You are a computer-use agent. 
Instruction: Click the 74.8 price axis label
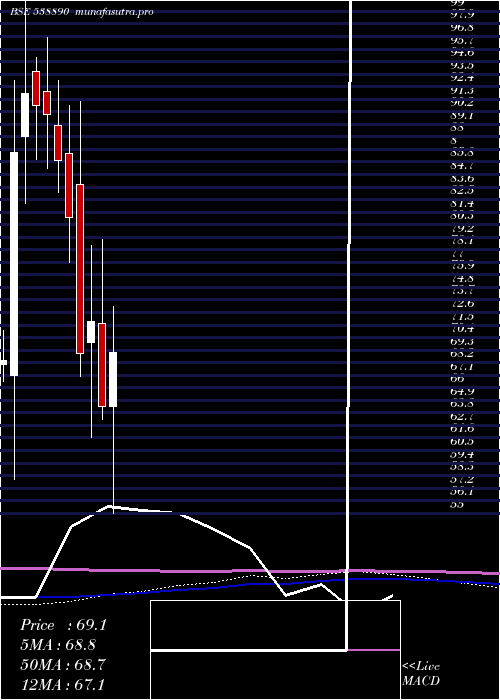click(462, 279)
